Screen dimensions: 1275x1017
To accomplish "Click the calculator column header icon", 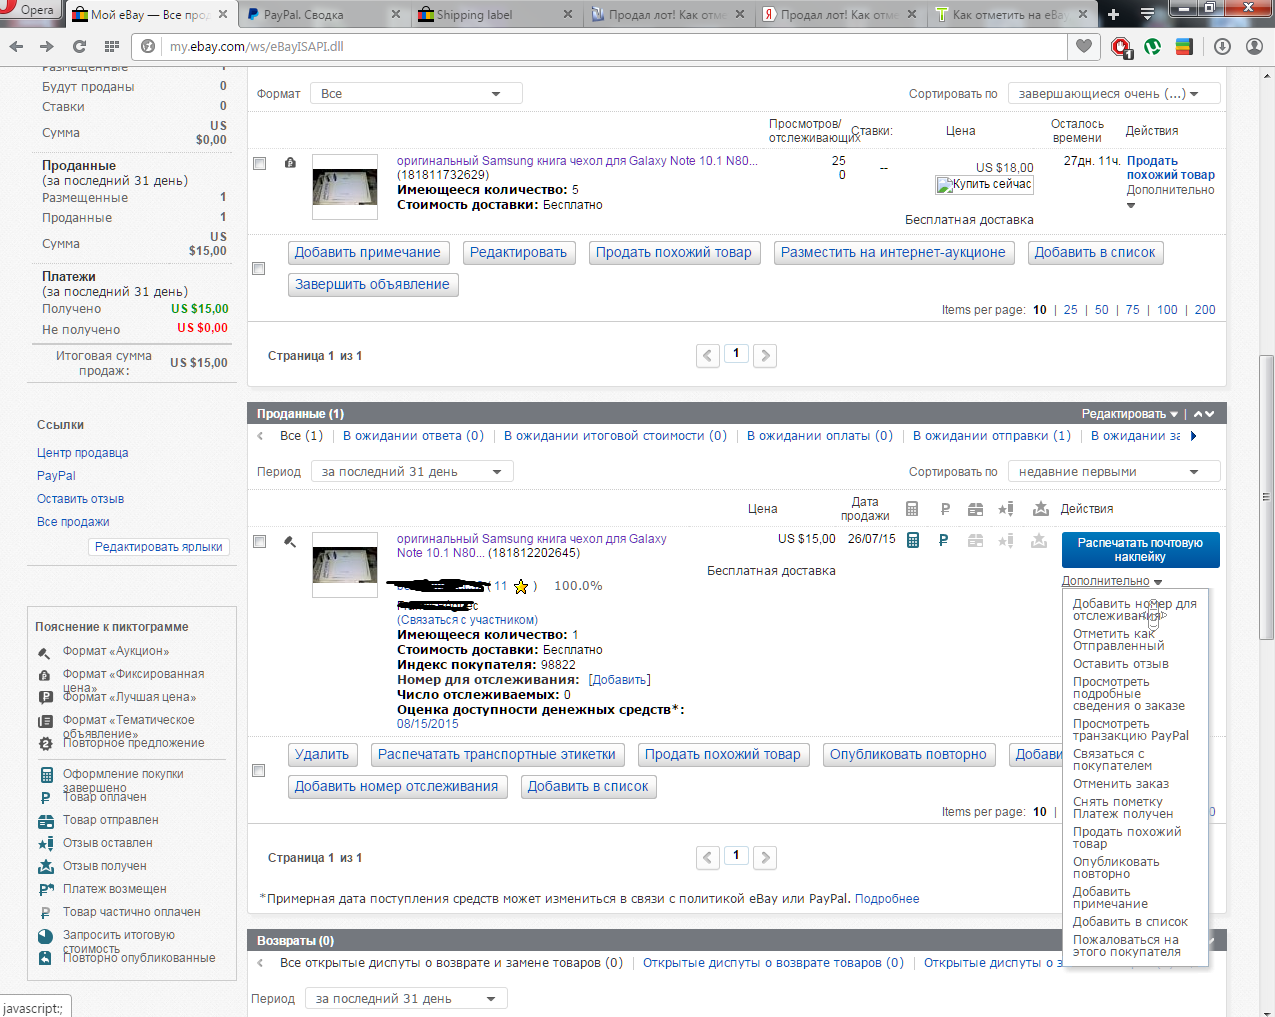I will click(912, 509).
